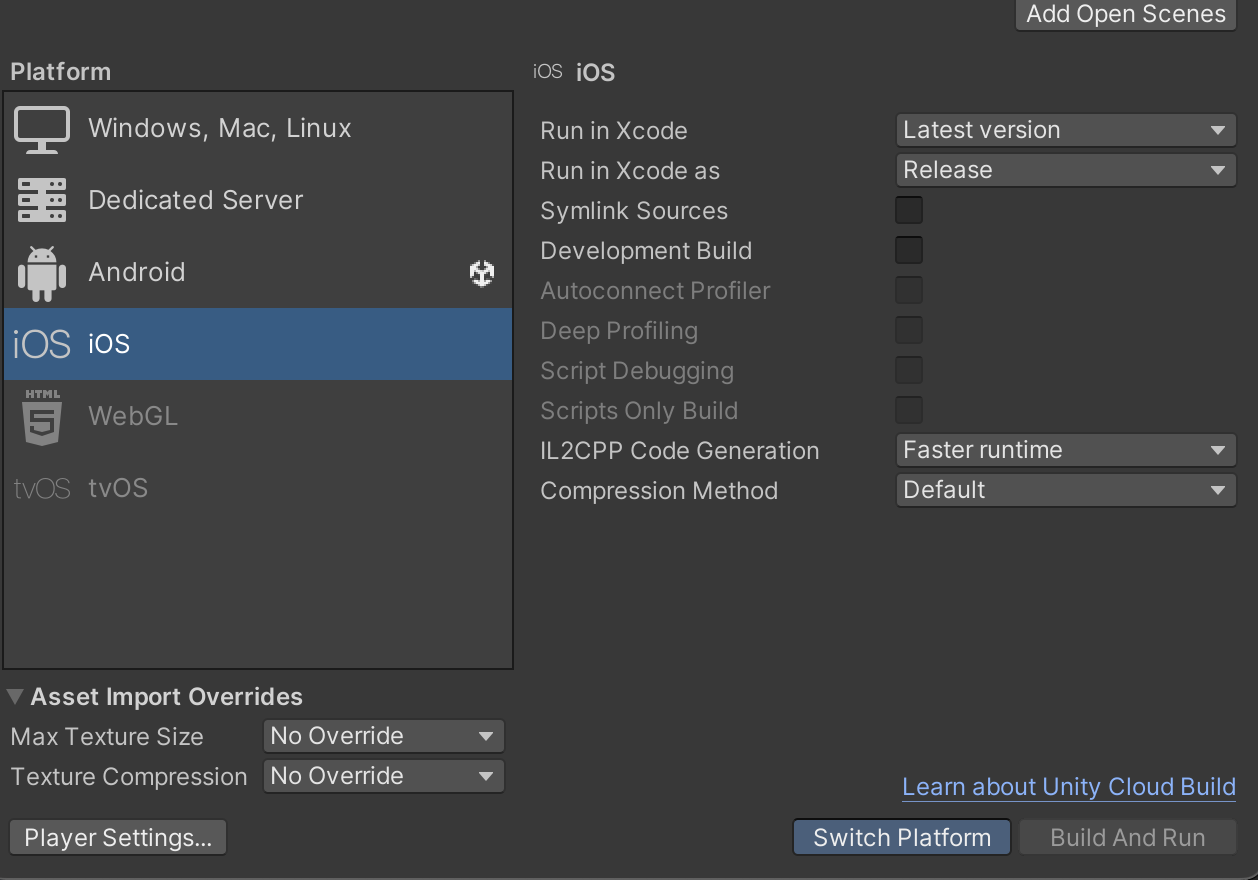Click the iOS icon in the settings header

[546, 71]
